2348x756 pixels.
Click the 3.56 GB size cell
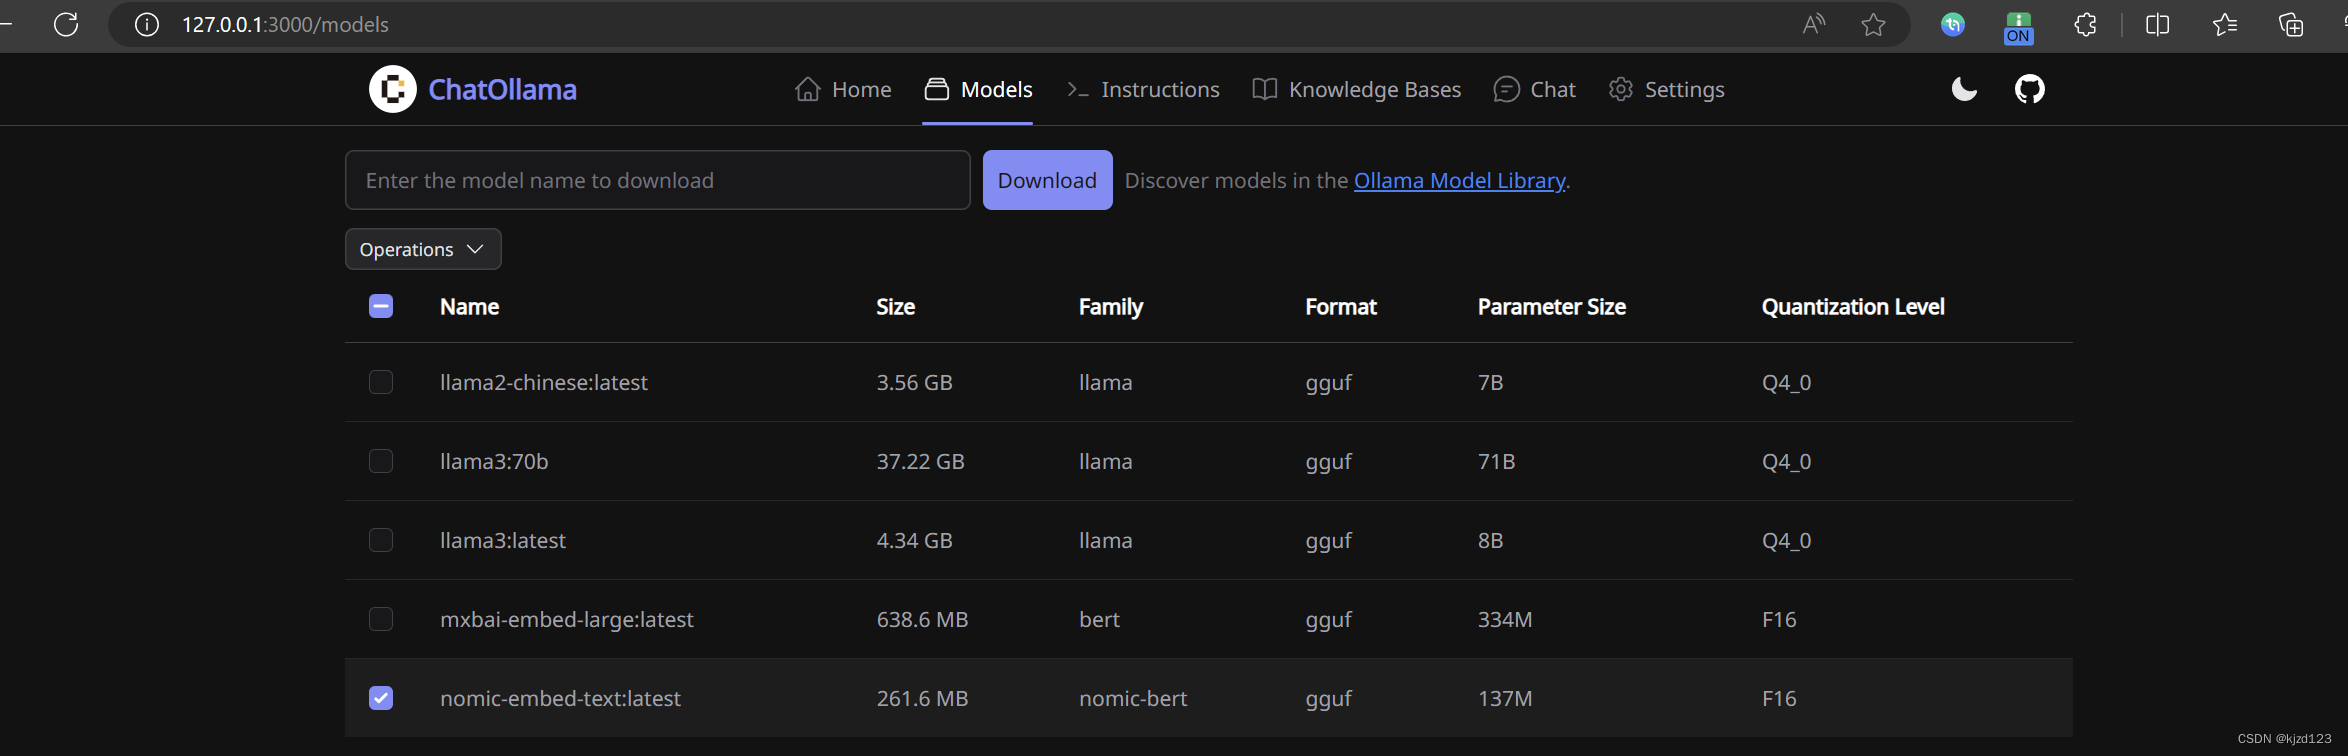point(914,382)
